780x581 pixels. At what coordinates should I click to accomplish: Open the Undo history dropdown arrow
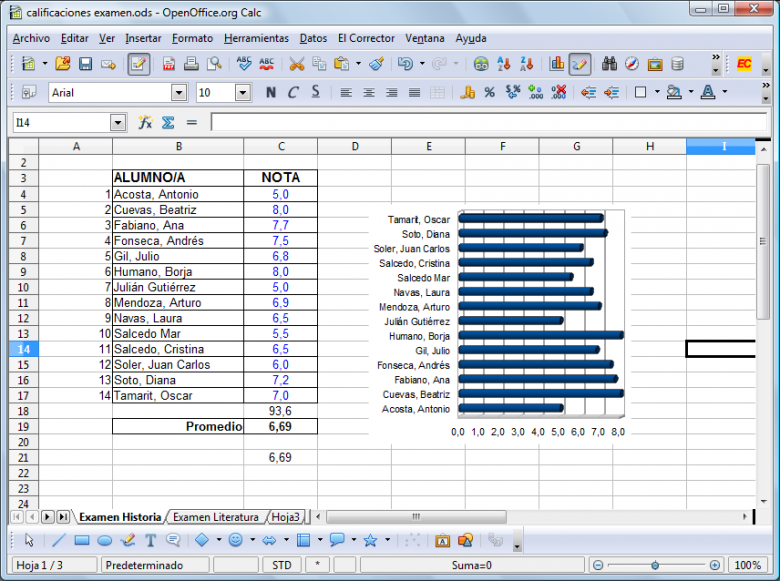422,64
